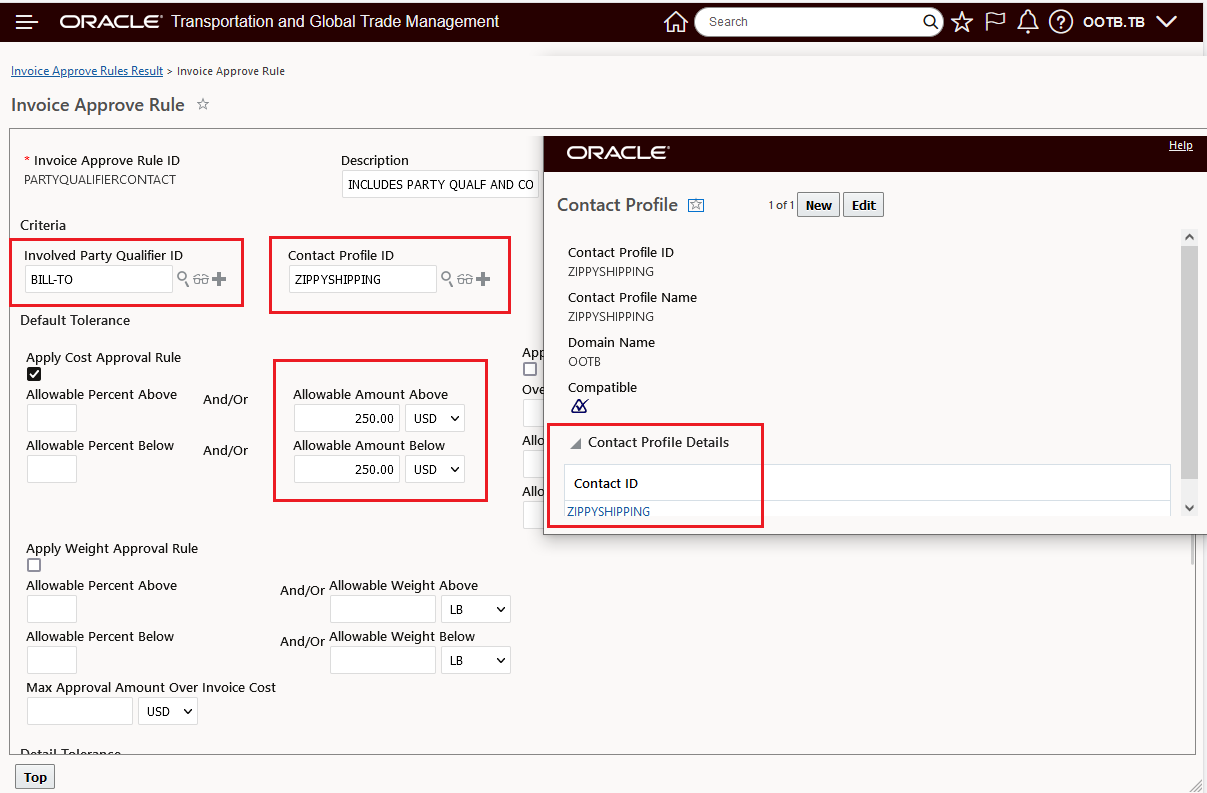This screenshot has height=793, width=1207.
Task: Click the Involved Party Qualifier ID field
Action: point(99,279)
